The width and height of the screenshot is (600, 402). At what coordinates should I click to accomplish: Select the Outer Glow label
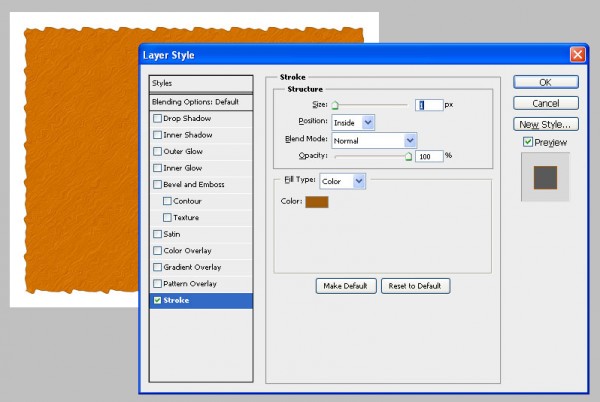183,151
